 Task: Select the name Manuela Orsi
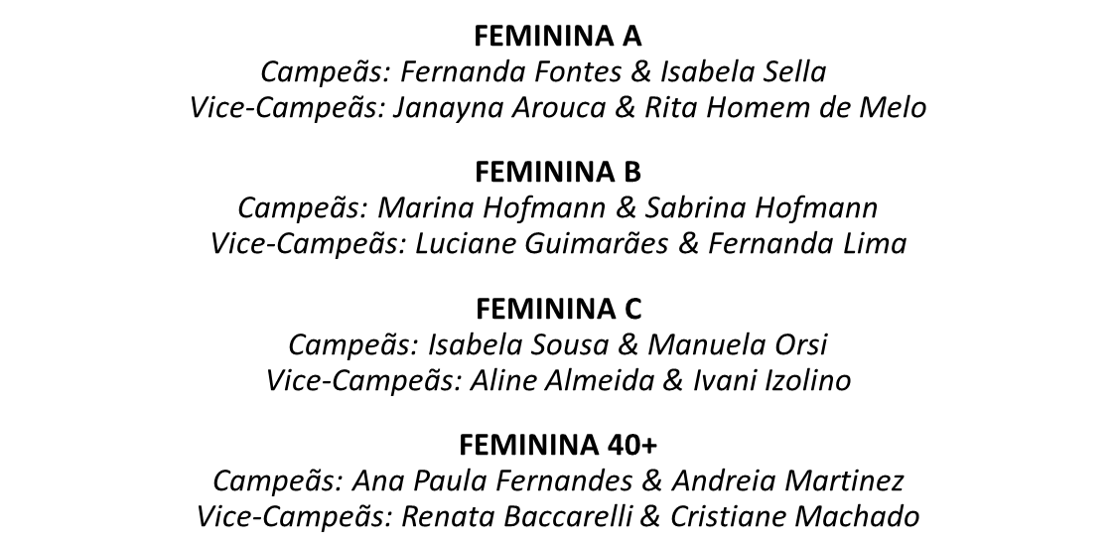738,344
